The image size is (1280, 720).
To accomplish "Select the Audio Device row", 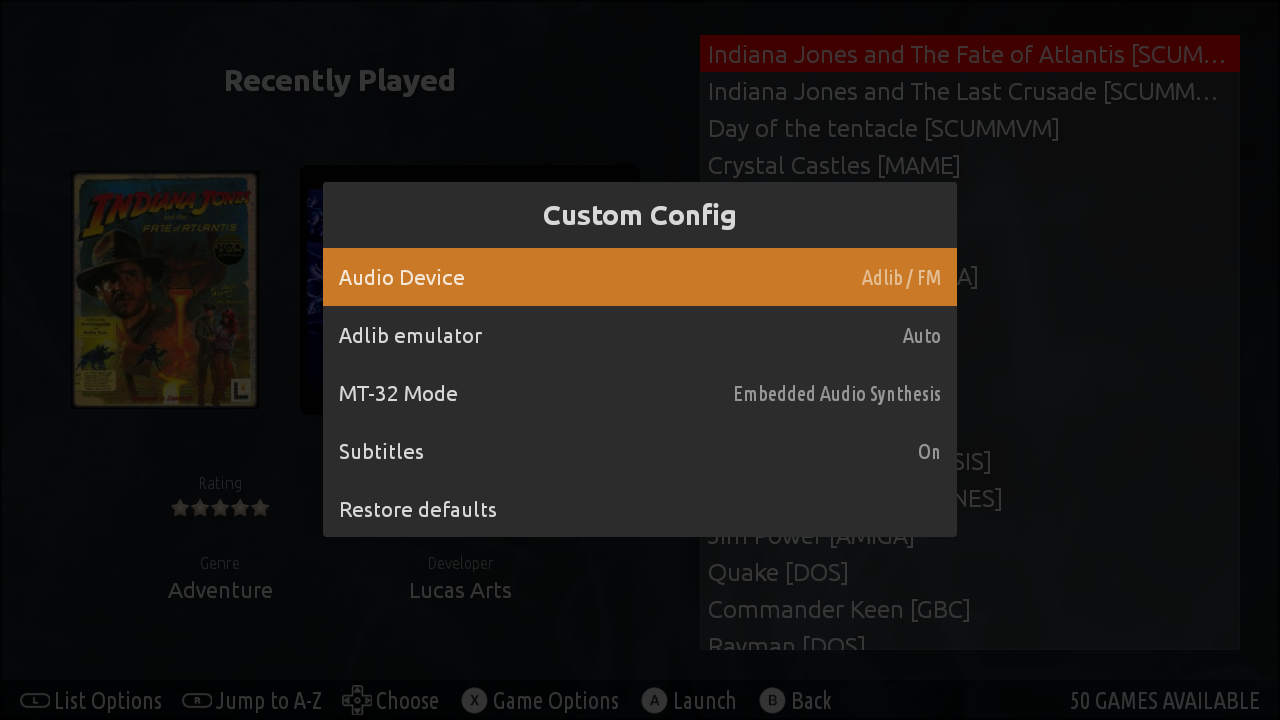I will [x=640, y=277].
